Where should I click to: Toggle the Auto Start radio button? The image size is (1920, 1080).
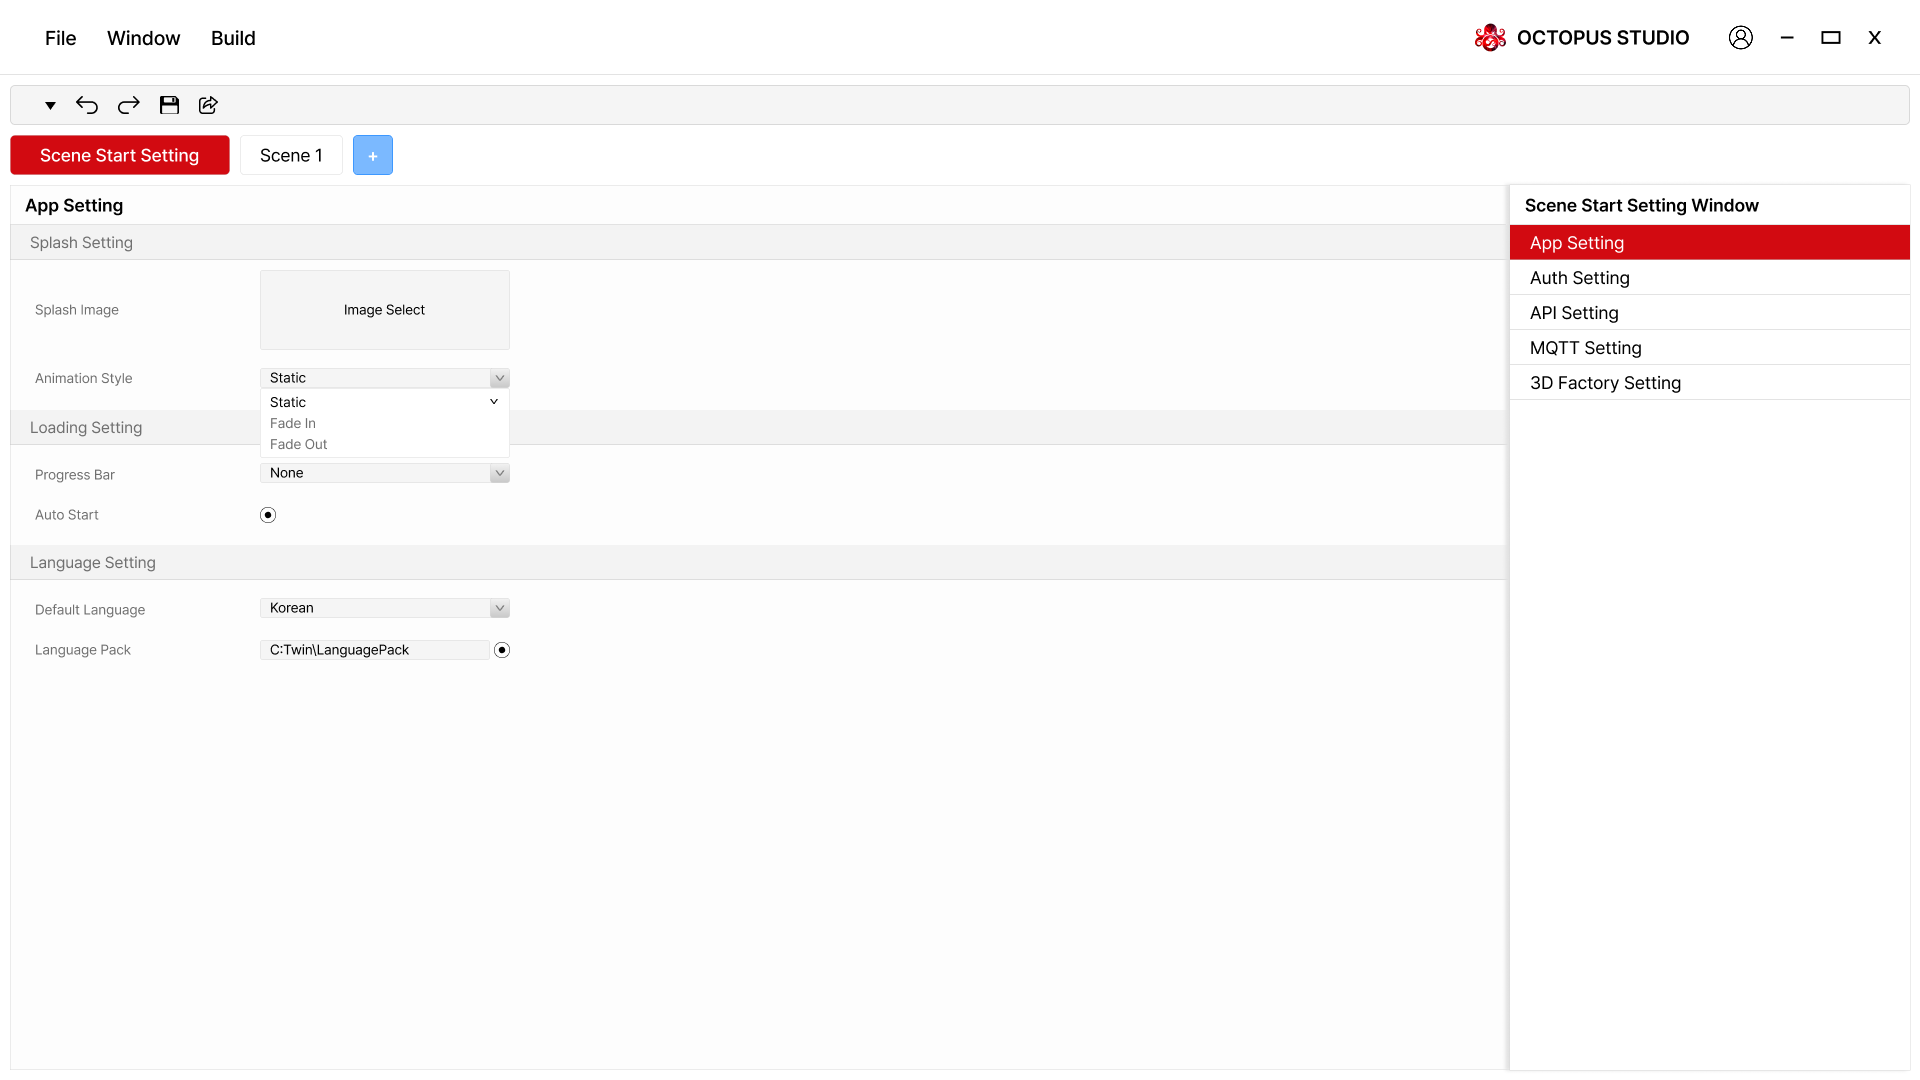pyautogui.click(x=268, y=515)
